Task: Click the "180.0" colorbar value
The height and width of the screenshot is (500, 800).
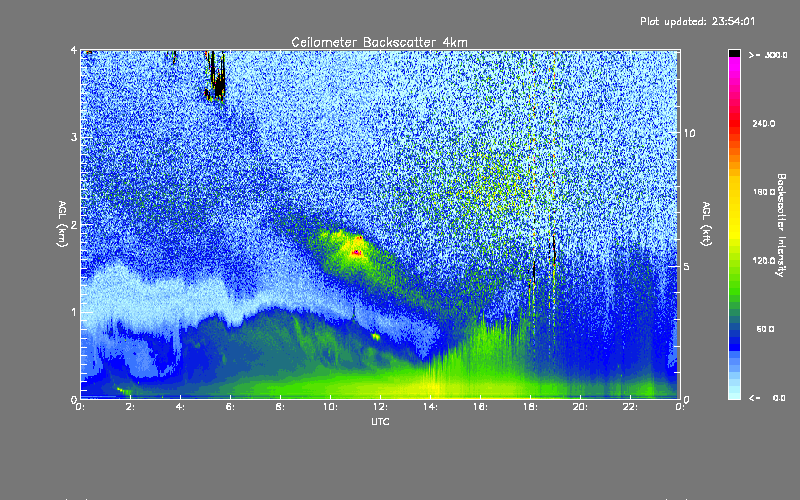Action: tap(764, 192)
